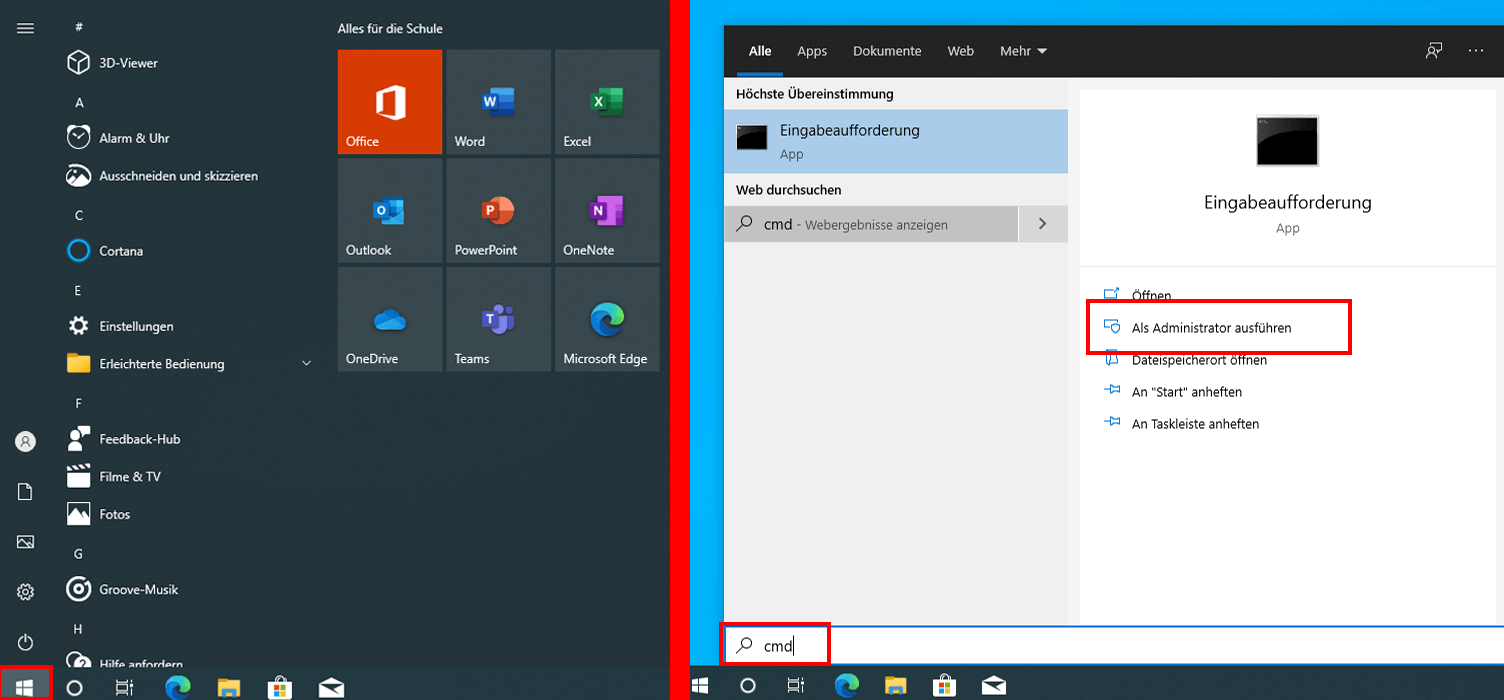Select An Taskleiste anheften option
Screen dimensions: 1504x700
coord(1194,424)
